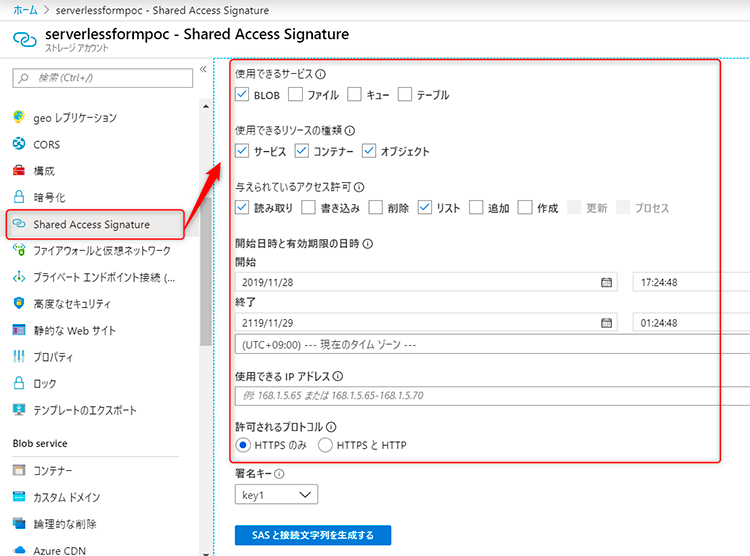The height and width of the screenshot is (556, 750).
Task: Select the HTTPS のみ radio button
Action: pos(243,445)
